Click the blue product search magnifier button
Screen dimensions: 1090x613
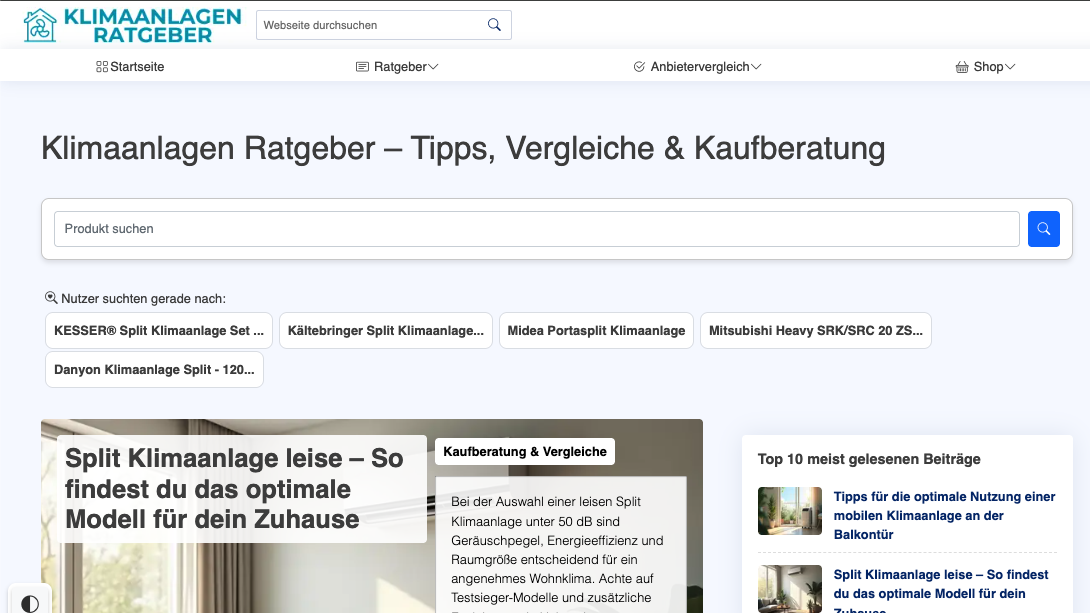pyautogui.click(x=1044, y=229)
